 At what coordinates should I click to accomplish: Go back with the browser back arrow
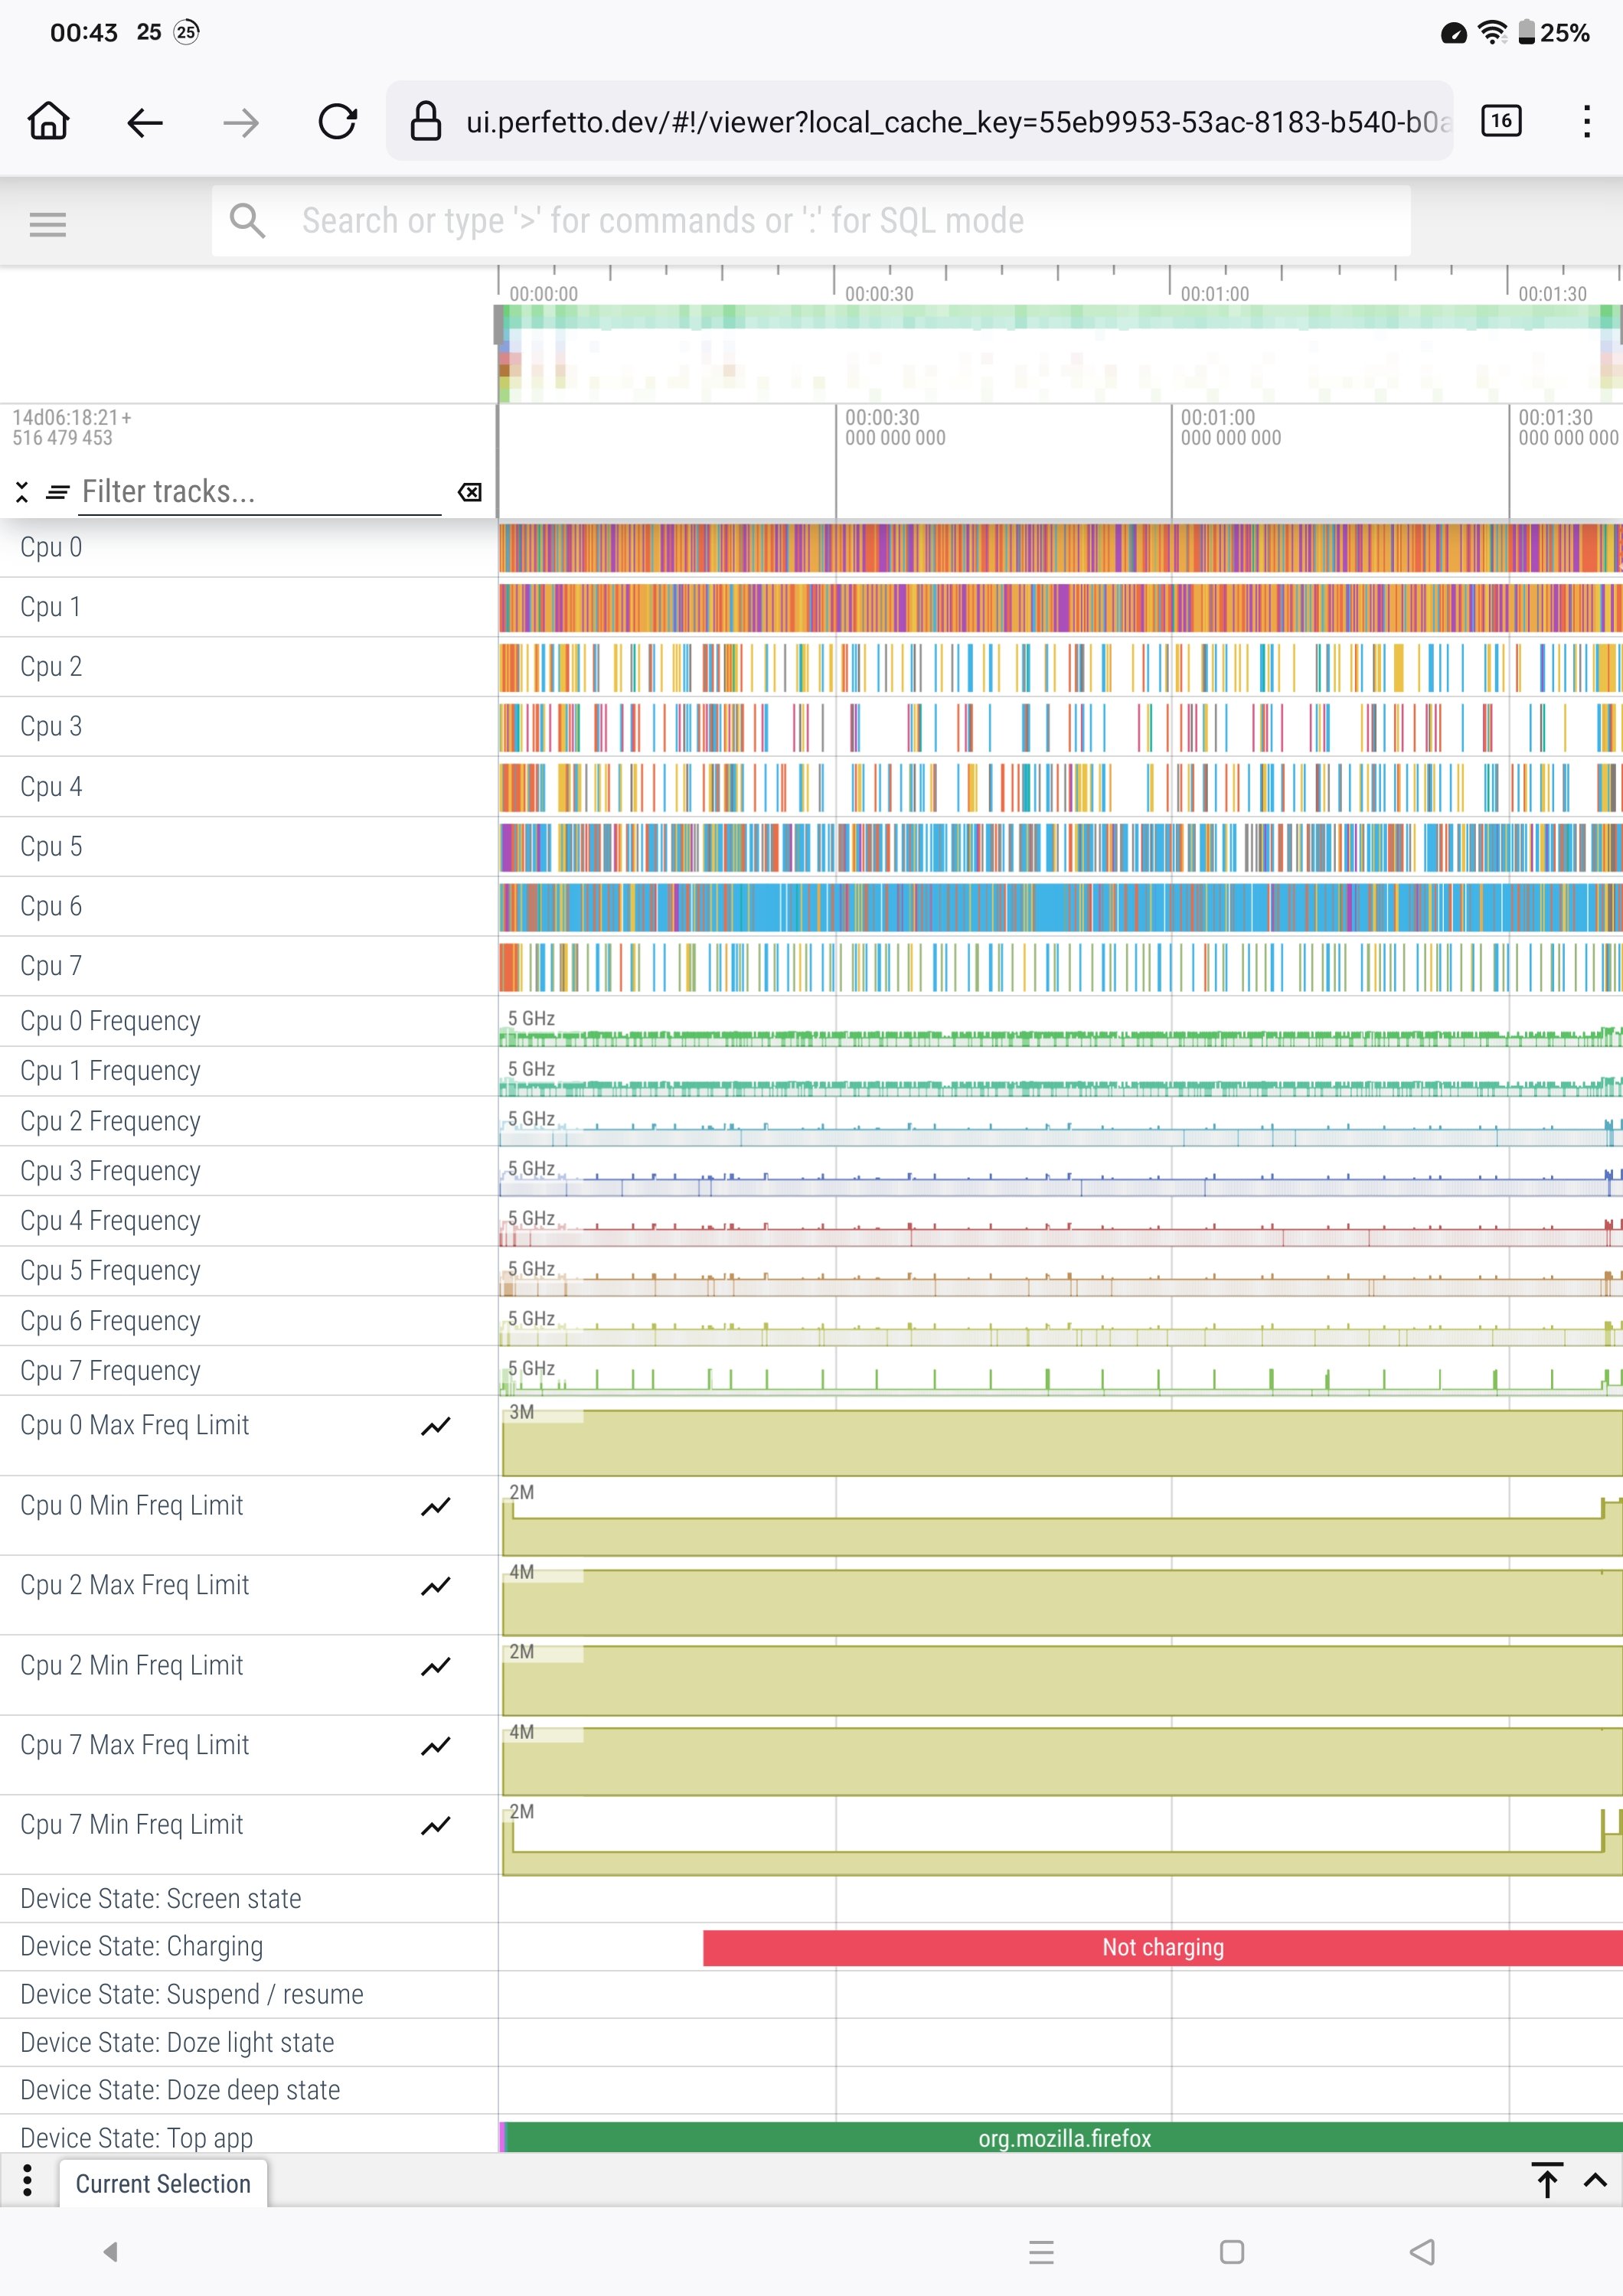click(145, 122)
